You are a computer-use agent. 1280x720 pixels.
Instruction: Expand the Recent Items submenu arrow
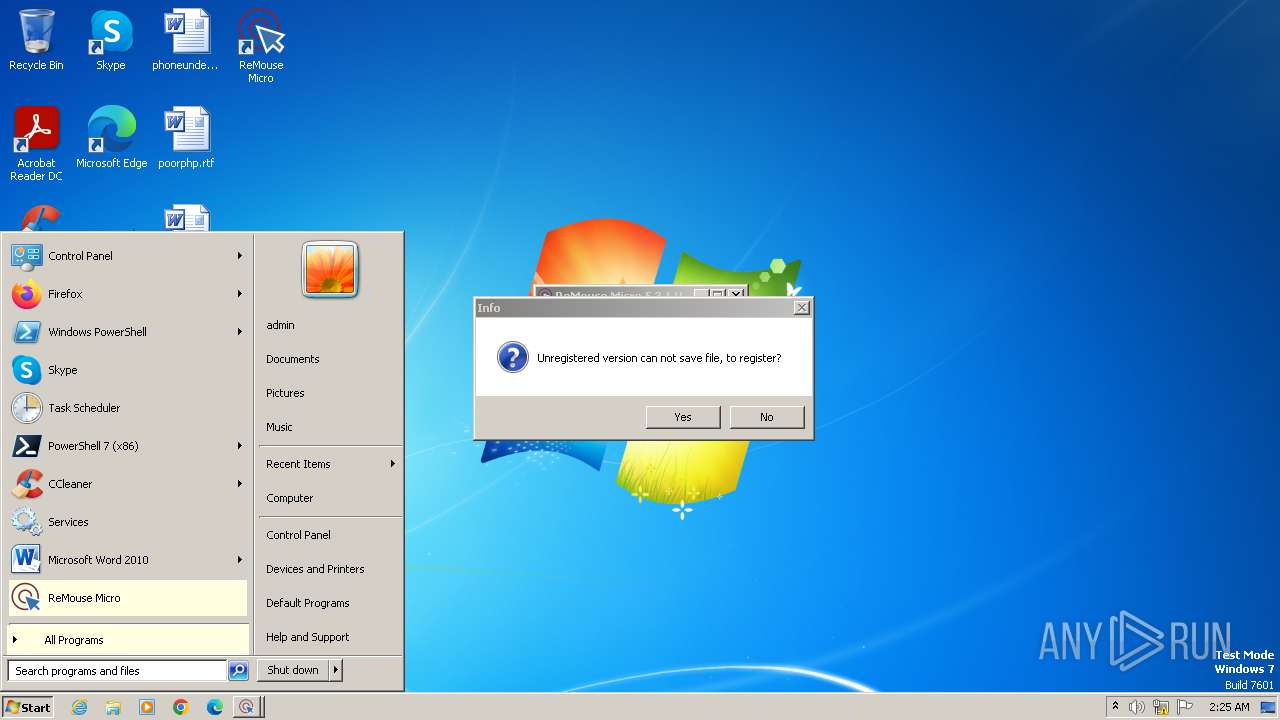pyautogui.click(x=393, y=464)
